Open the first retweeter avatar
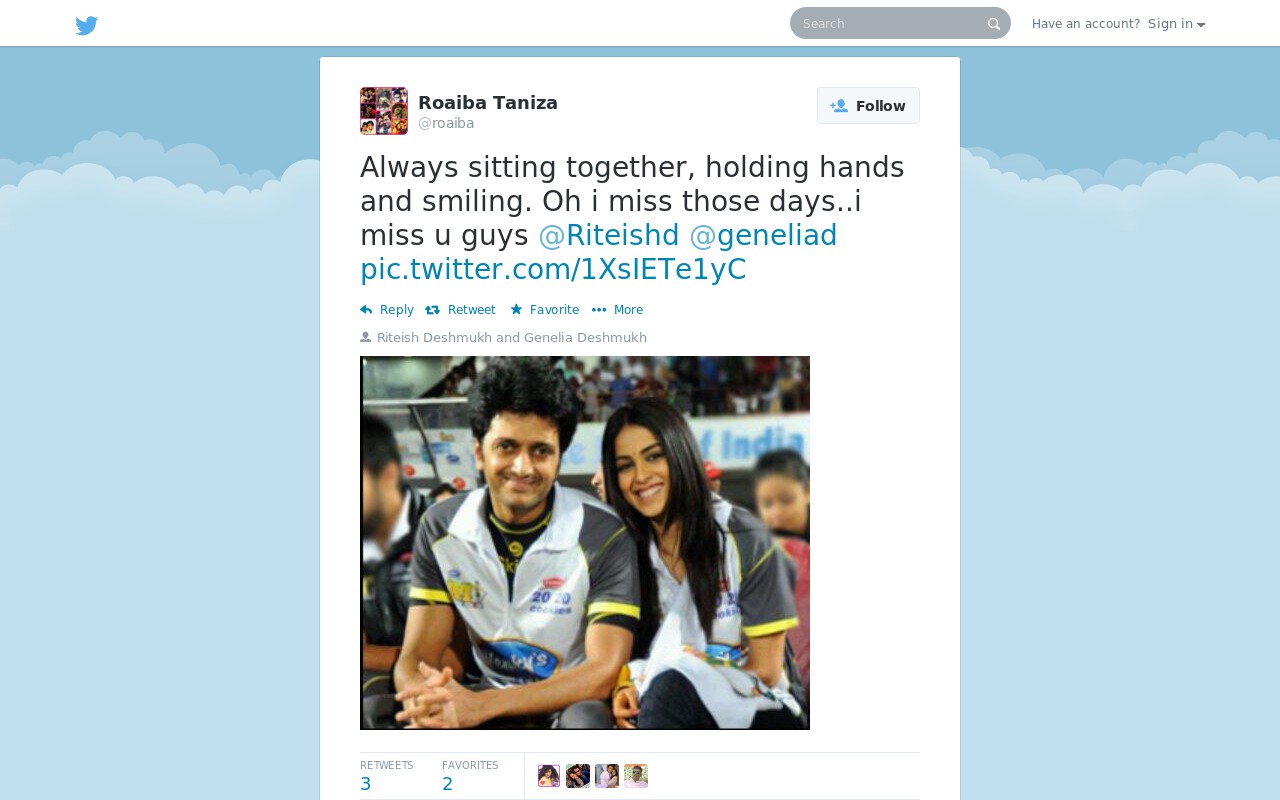1280x800 pixels. [549, 776]
